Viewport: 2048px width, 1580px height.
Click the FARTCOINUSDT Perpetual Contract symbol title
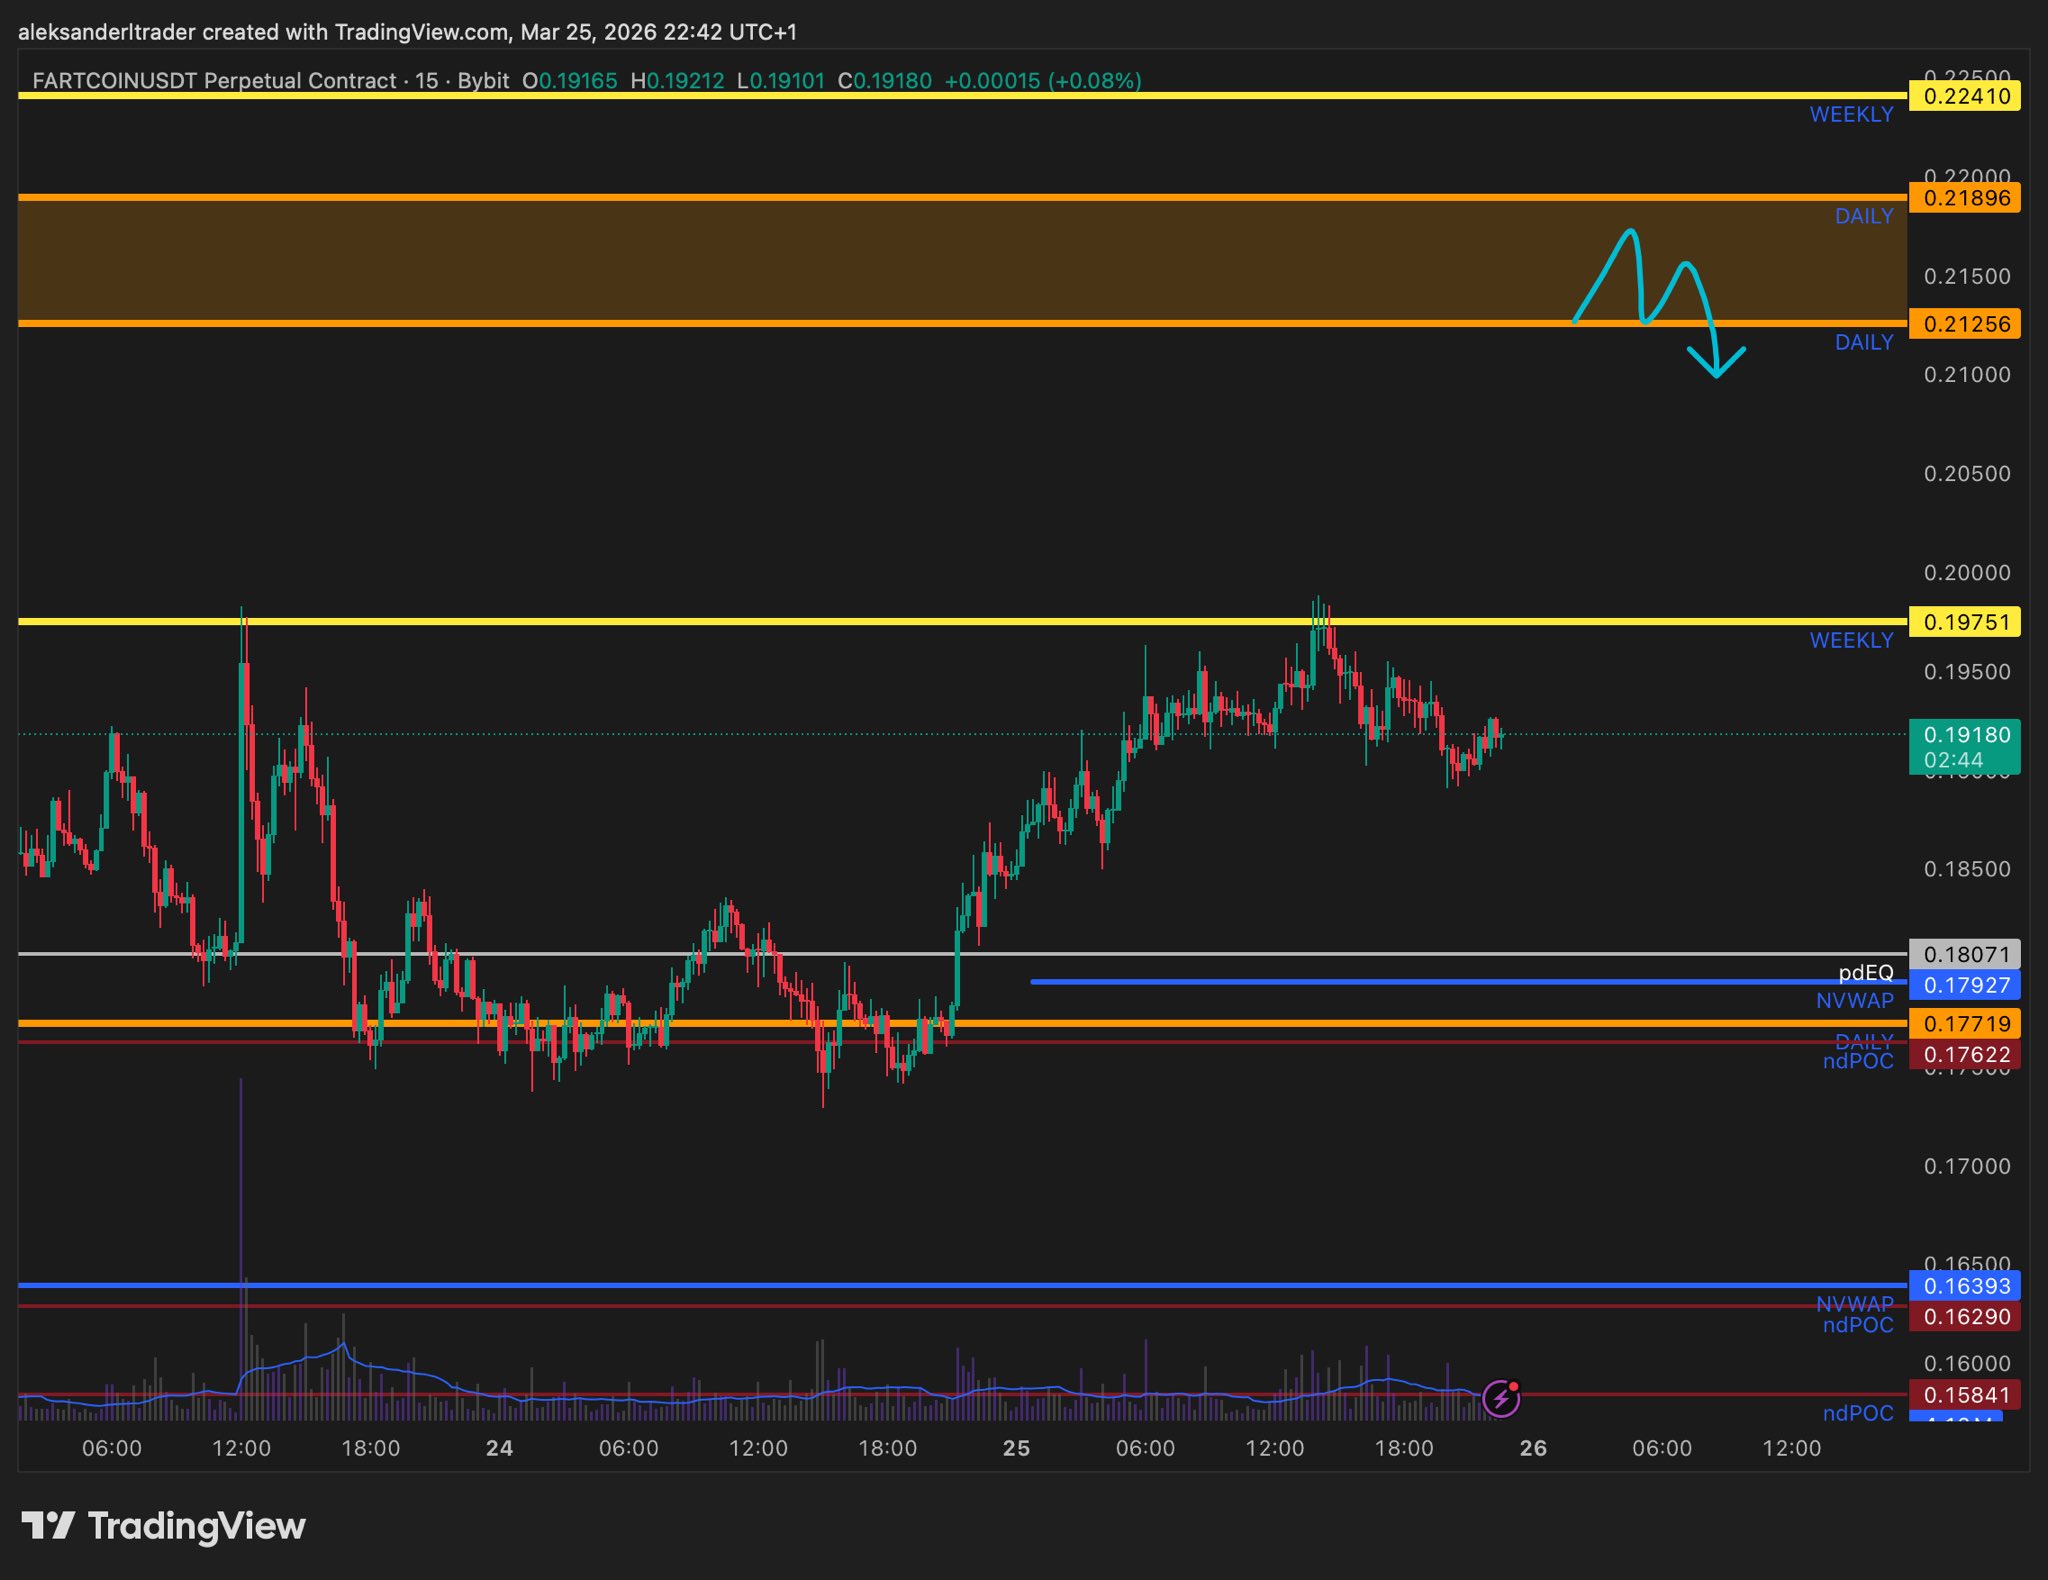(x=214, y=81)
